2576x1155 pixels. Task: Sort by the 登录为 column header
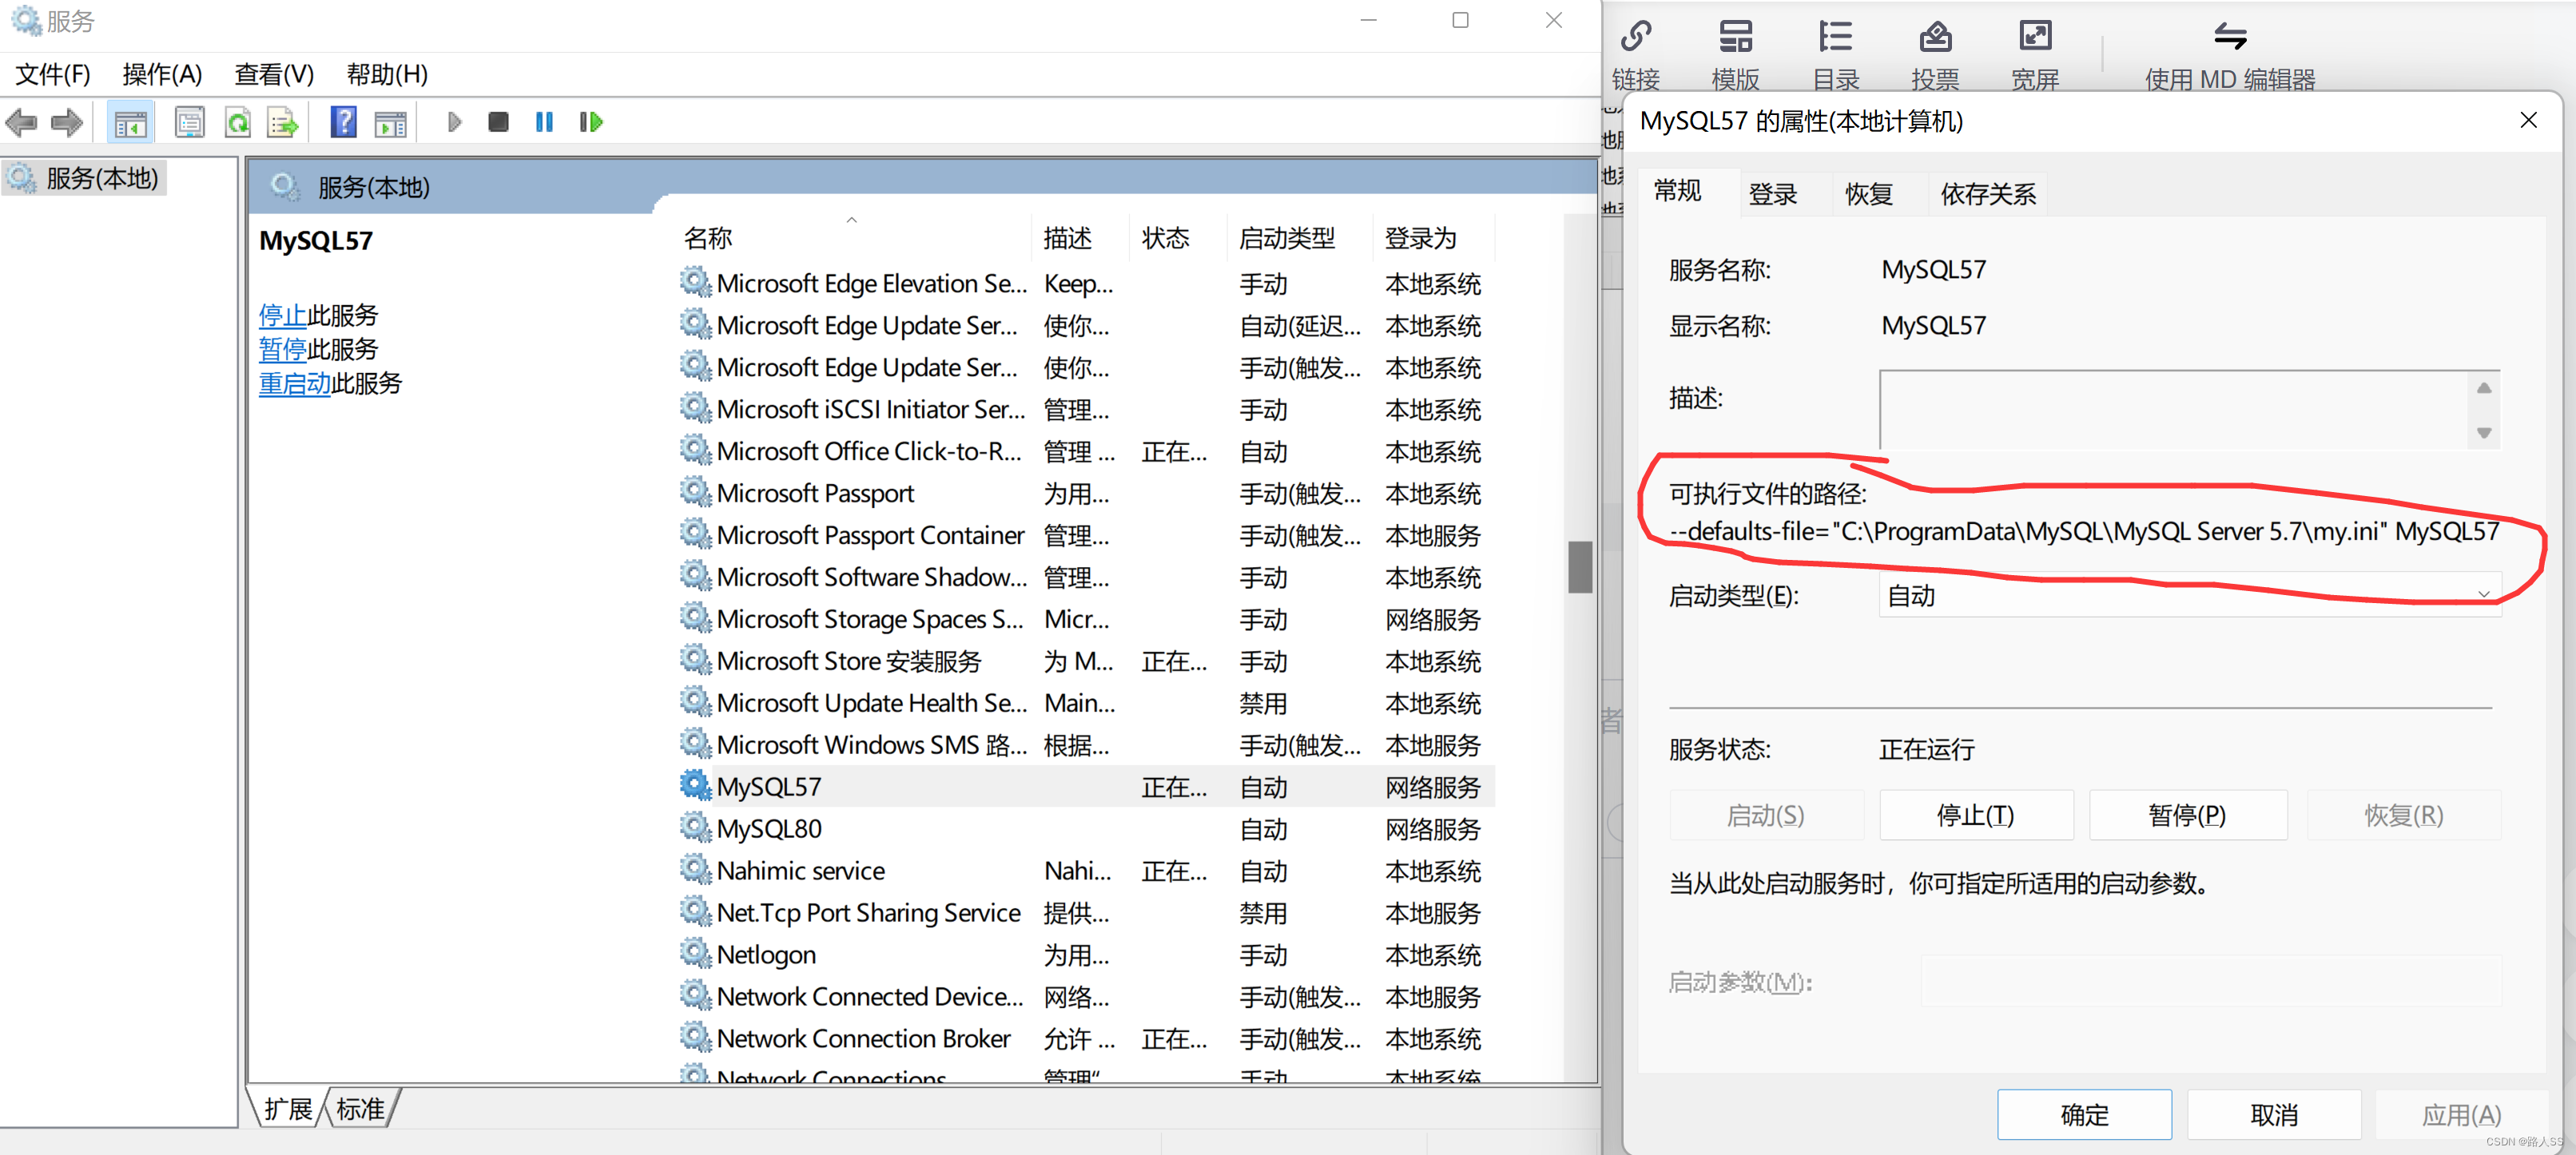1433,238
